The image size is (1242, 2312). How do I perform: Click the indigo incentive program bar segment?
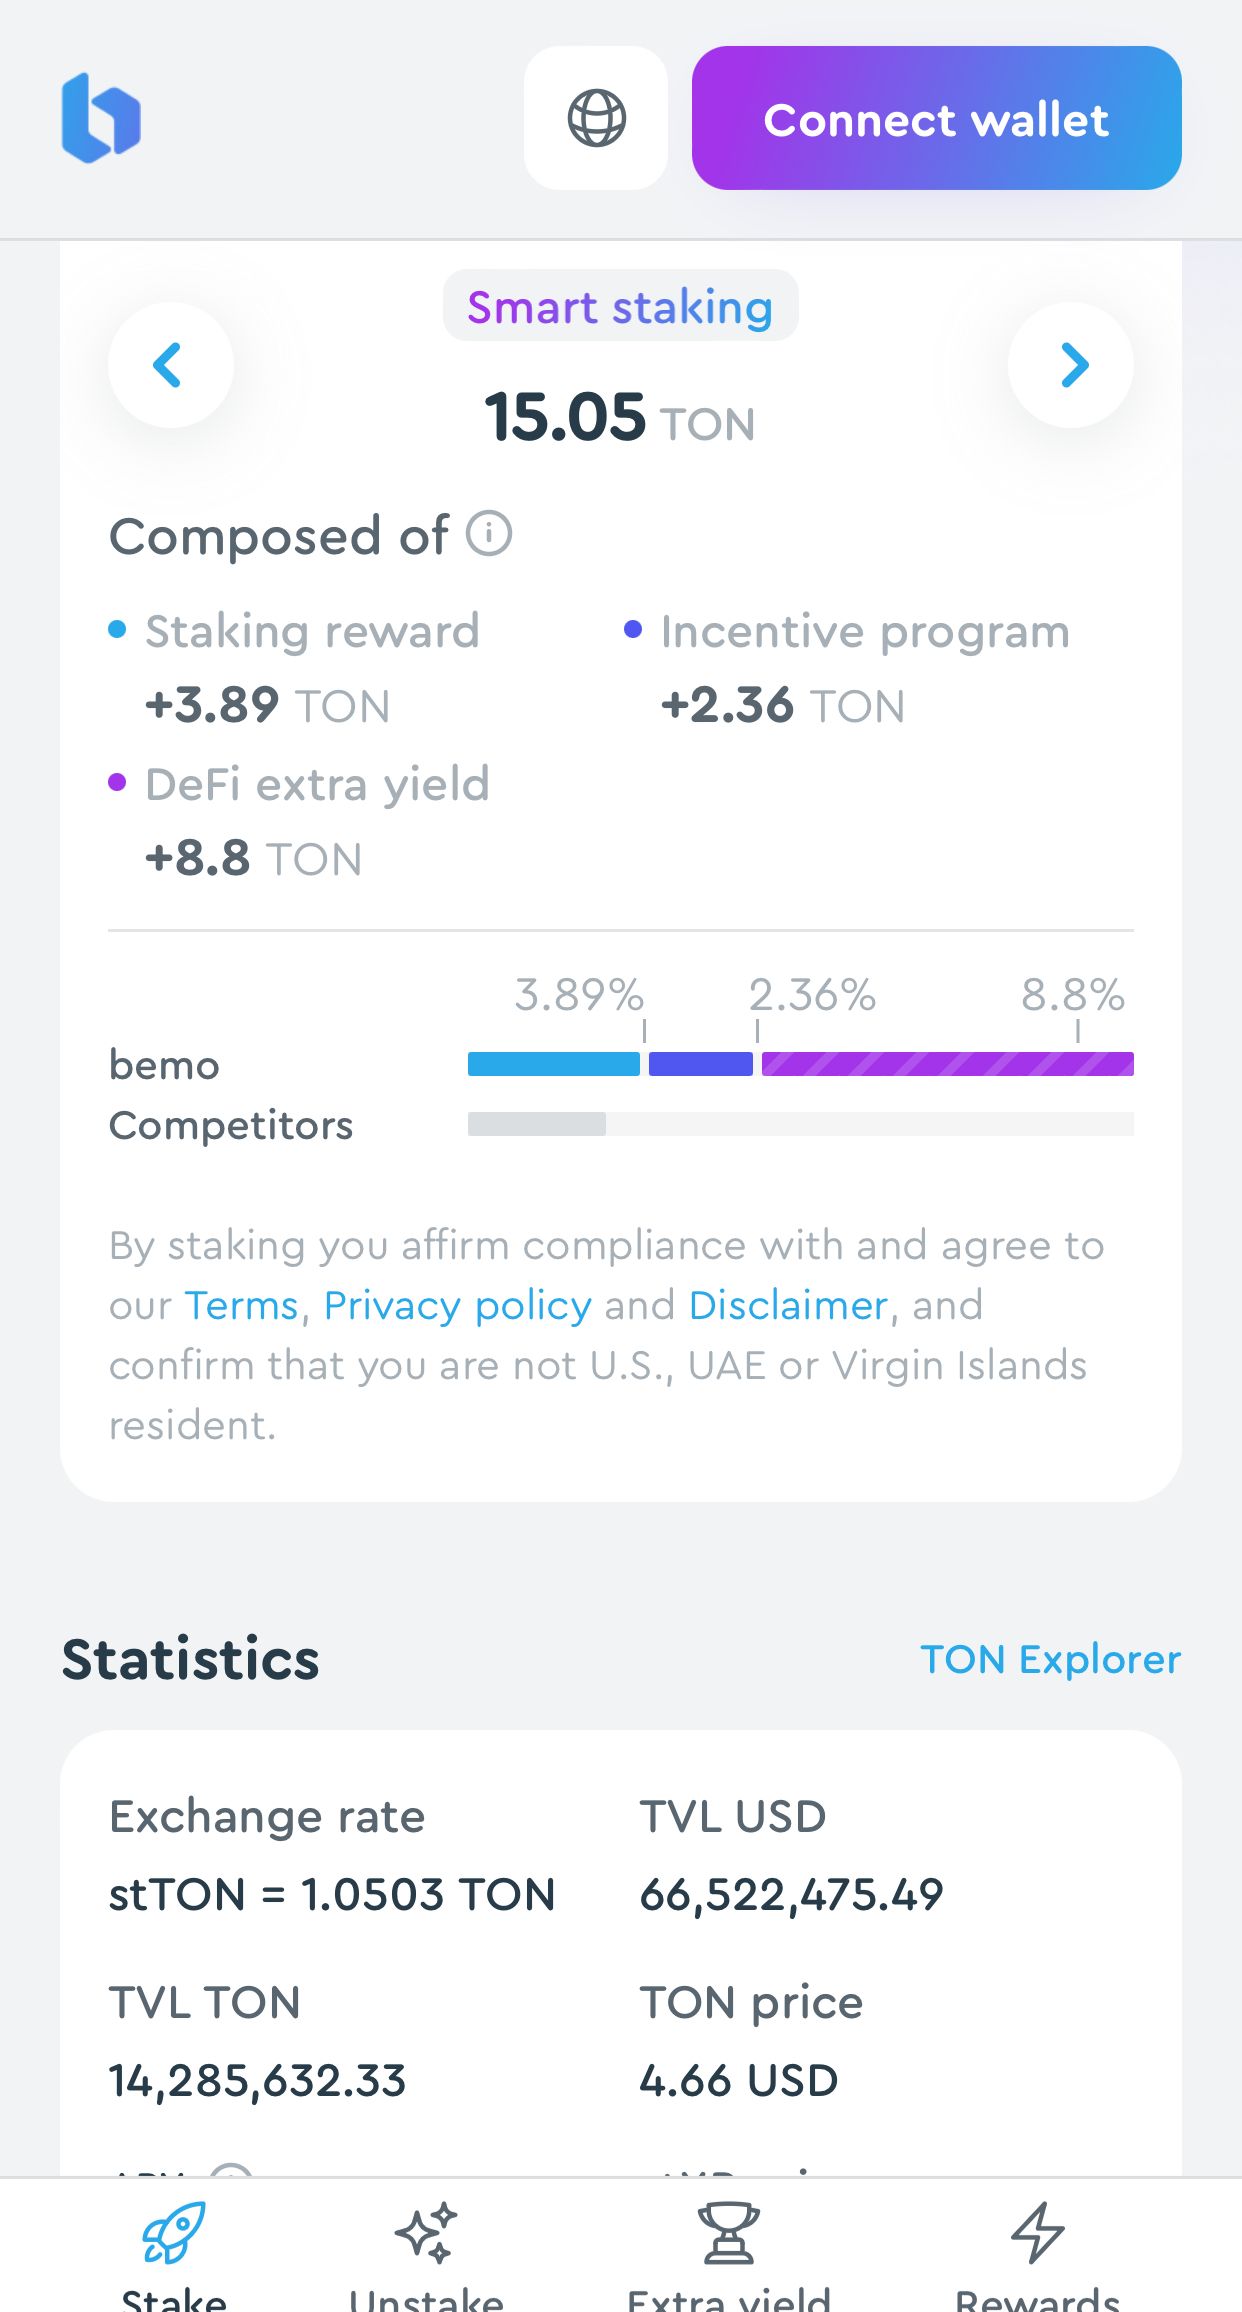point(700,1064)
